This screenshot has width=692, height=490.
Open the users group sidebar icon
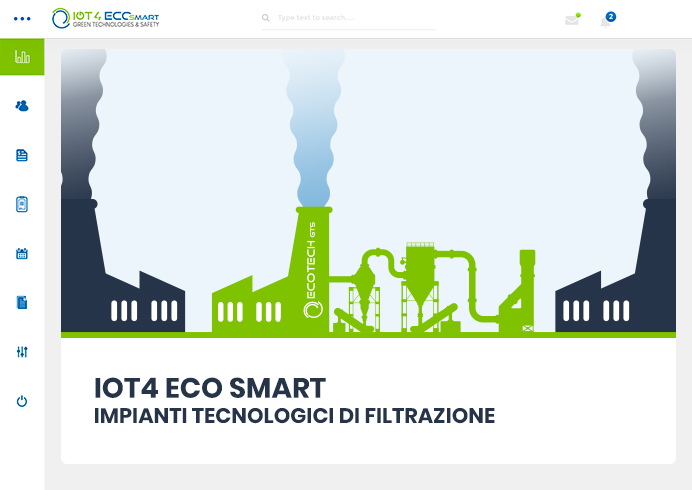point(22,106)
